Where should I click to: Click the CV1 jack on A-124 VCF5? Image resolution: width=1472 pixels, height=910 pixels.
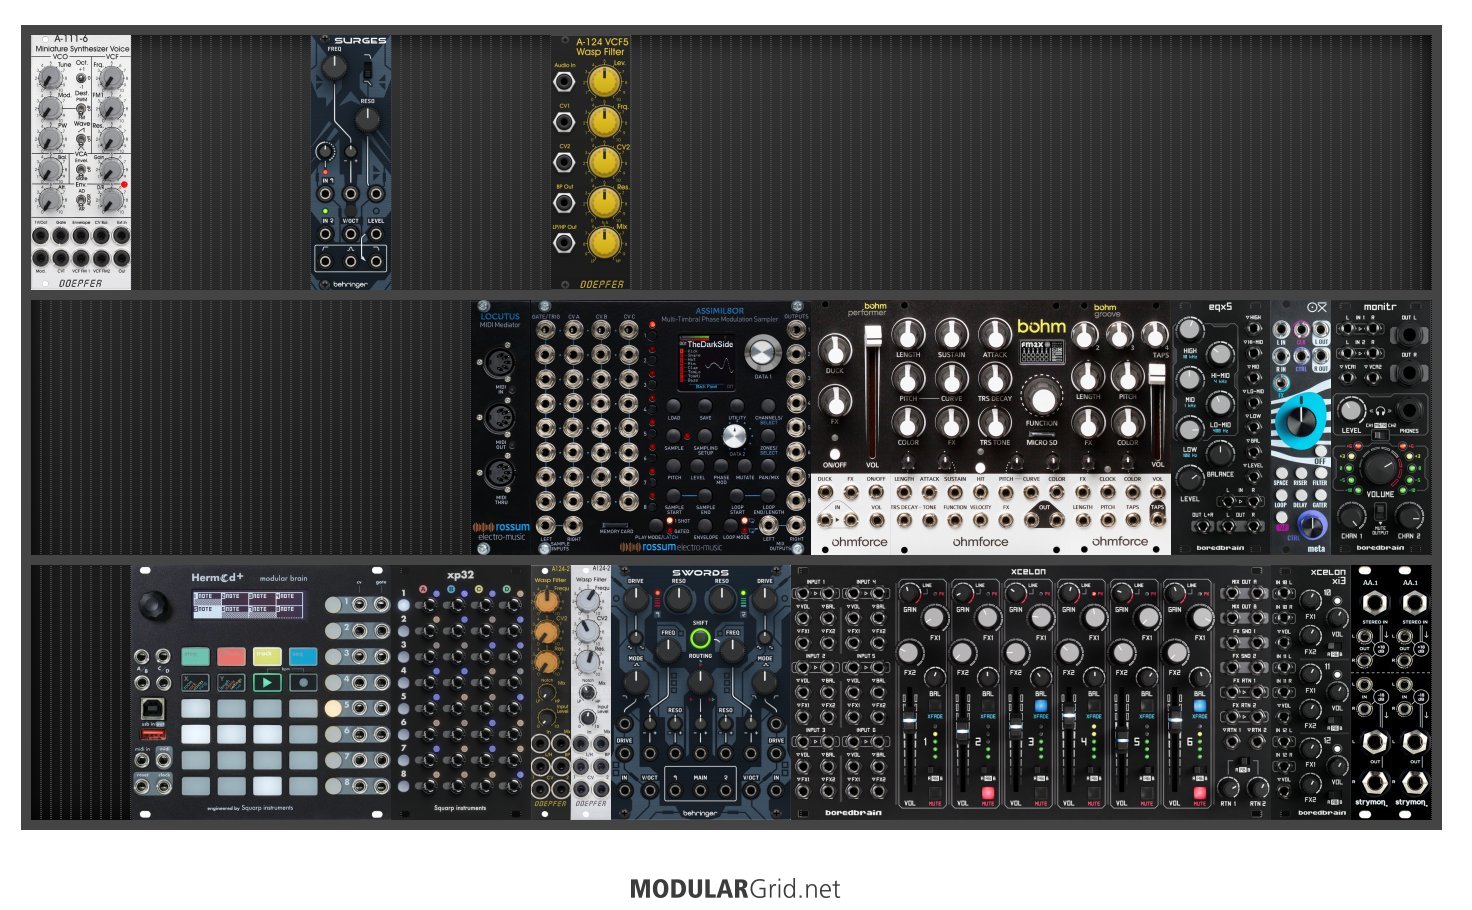point(565,121)
